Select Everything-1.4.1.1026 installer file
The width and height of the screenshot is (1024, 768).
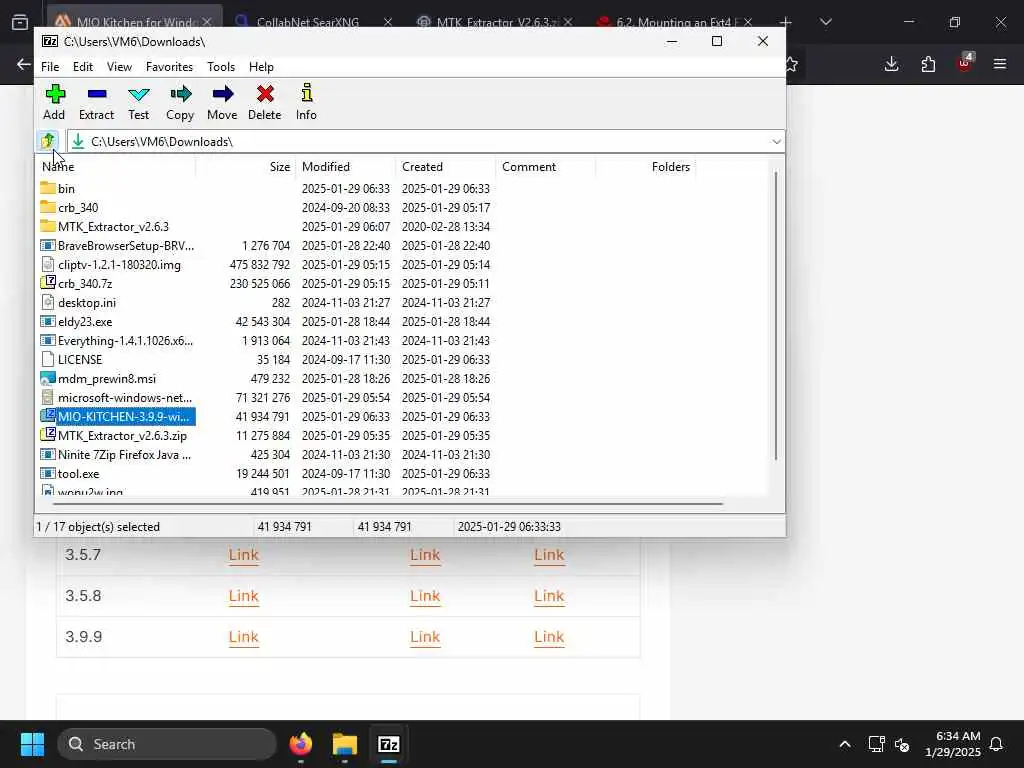tap(117, 340)
